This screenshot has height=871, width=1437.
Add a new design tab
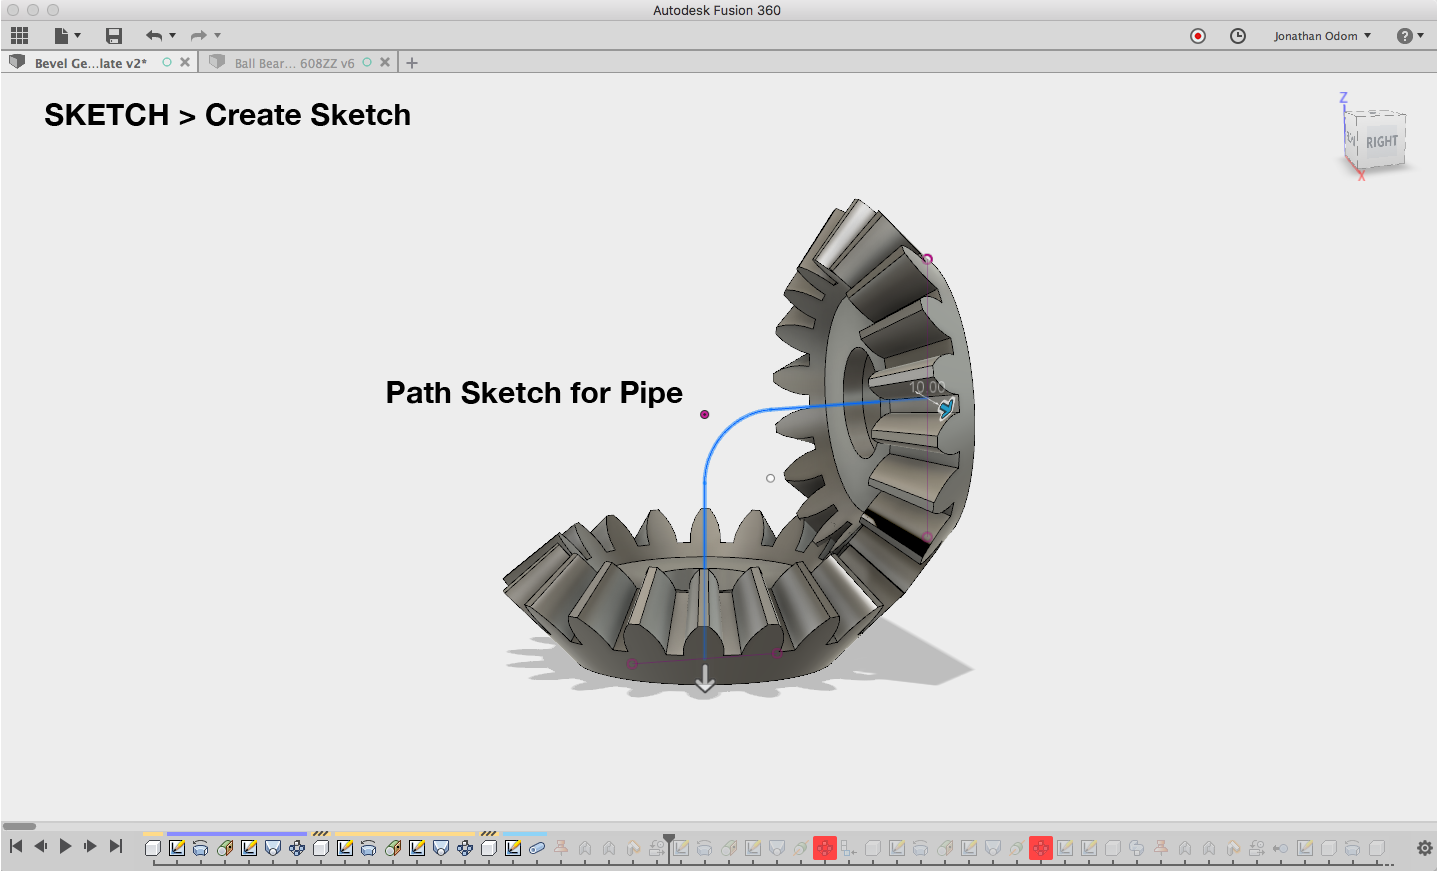click(412, 63)
